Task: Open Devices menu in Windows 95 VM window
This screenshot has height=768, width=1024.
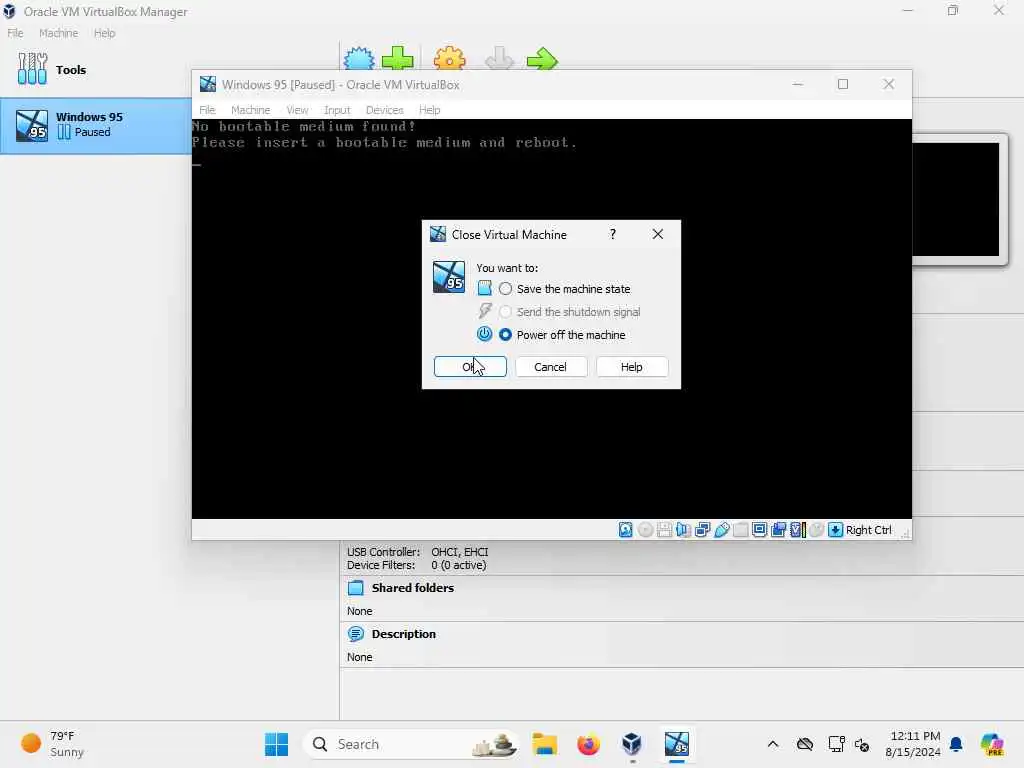Action: [385, 110]
